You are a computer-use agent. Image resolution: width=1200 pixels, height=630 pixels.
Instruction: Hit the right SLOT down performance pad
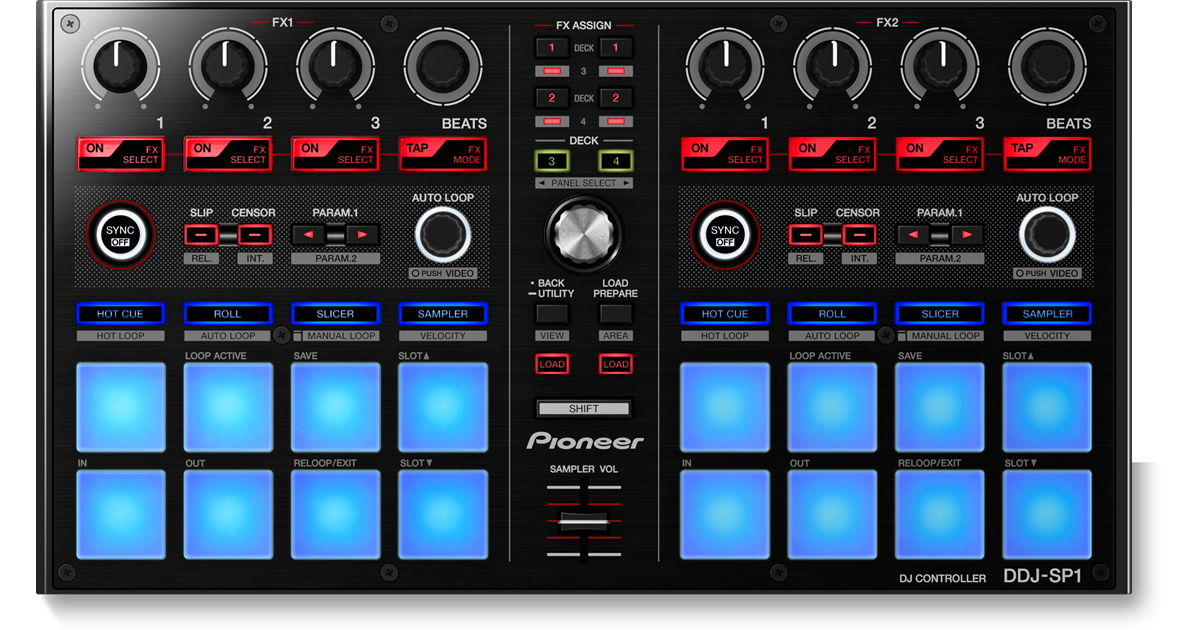1048,514
